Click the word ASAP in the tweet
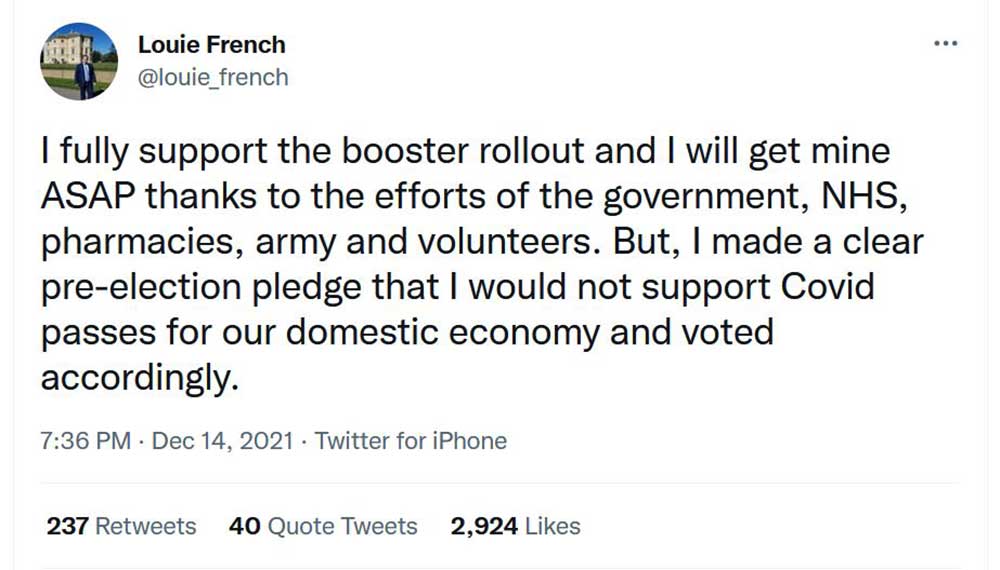This screenshot has width=1000, height=570. pyautogui.click(x=88, y=197)
